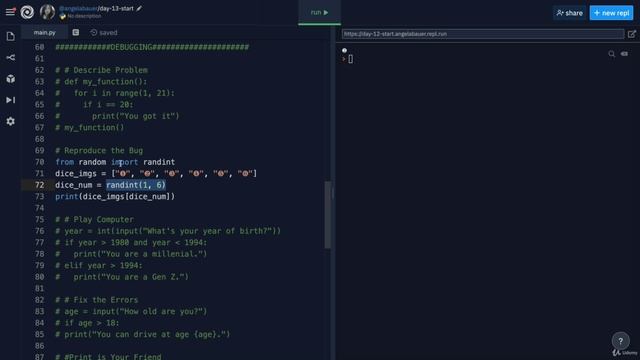Viewport: 640px width, 360px height.
Task: Click line number 70
Action: [39, 162]
